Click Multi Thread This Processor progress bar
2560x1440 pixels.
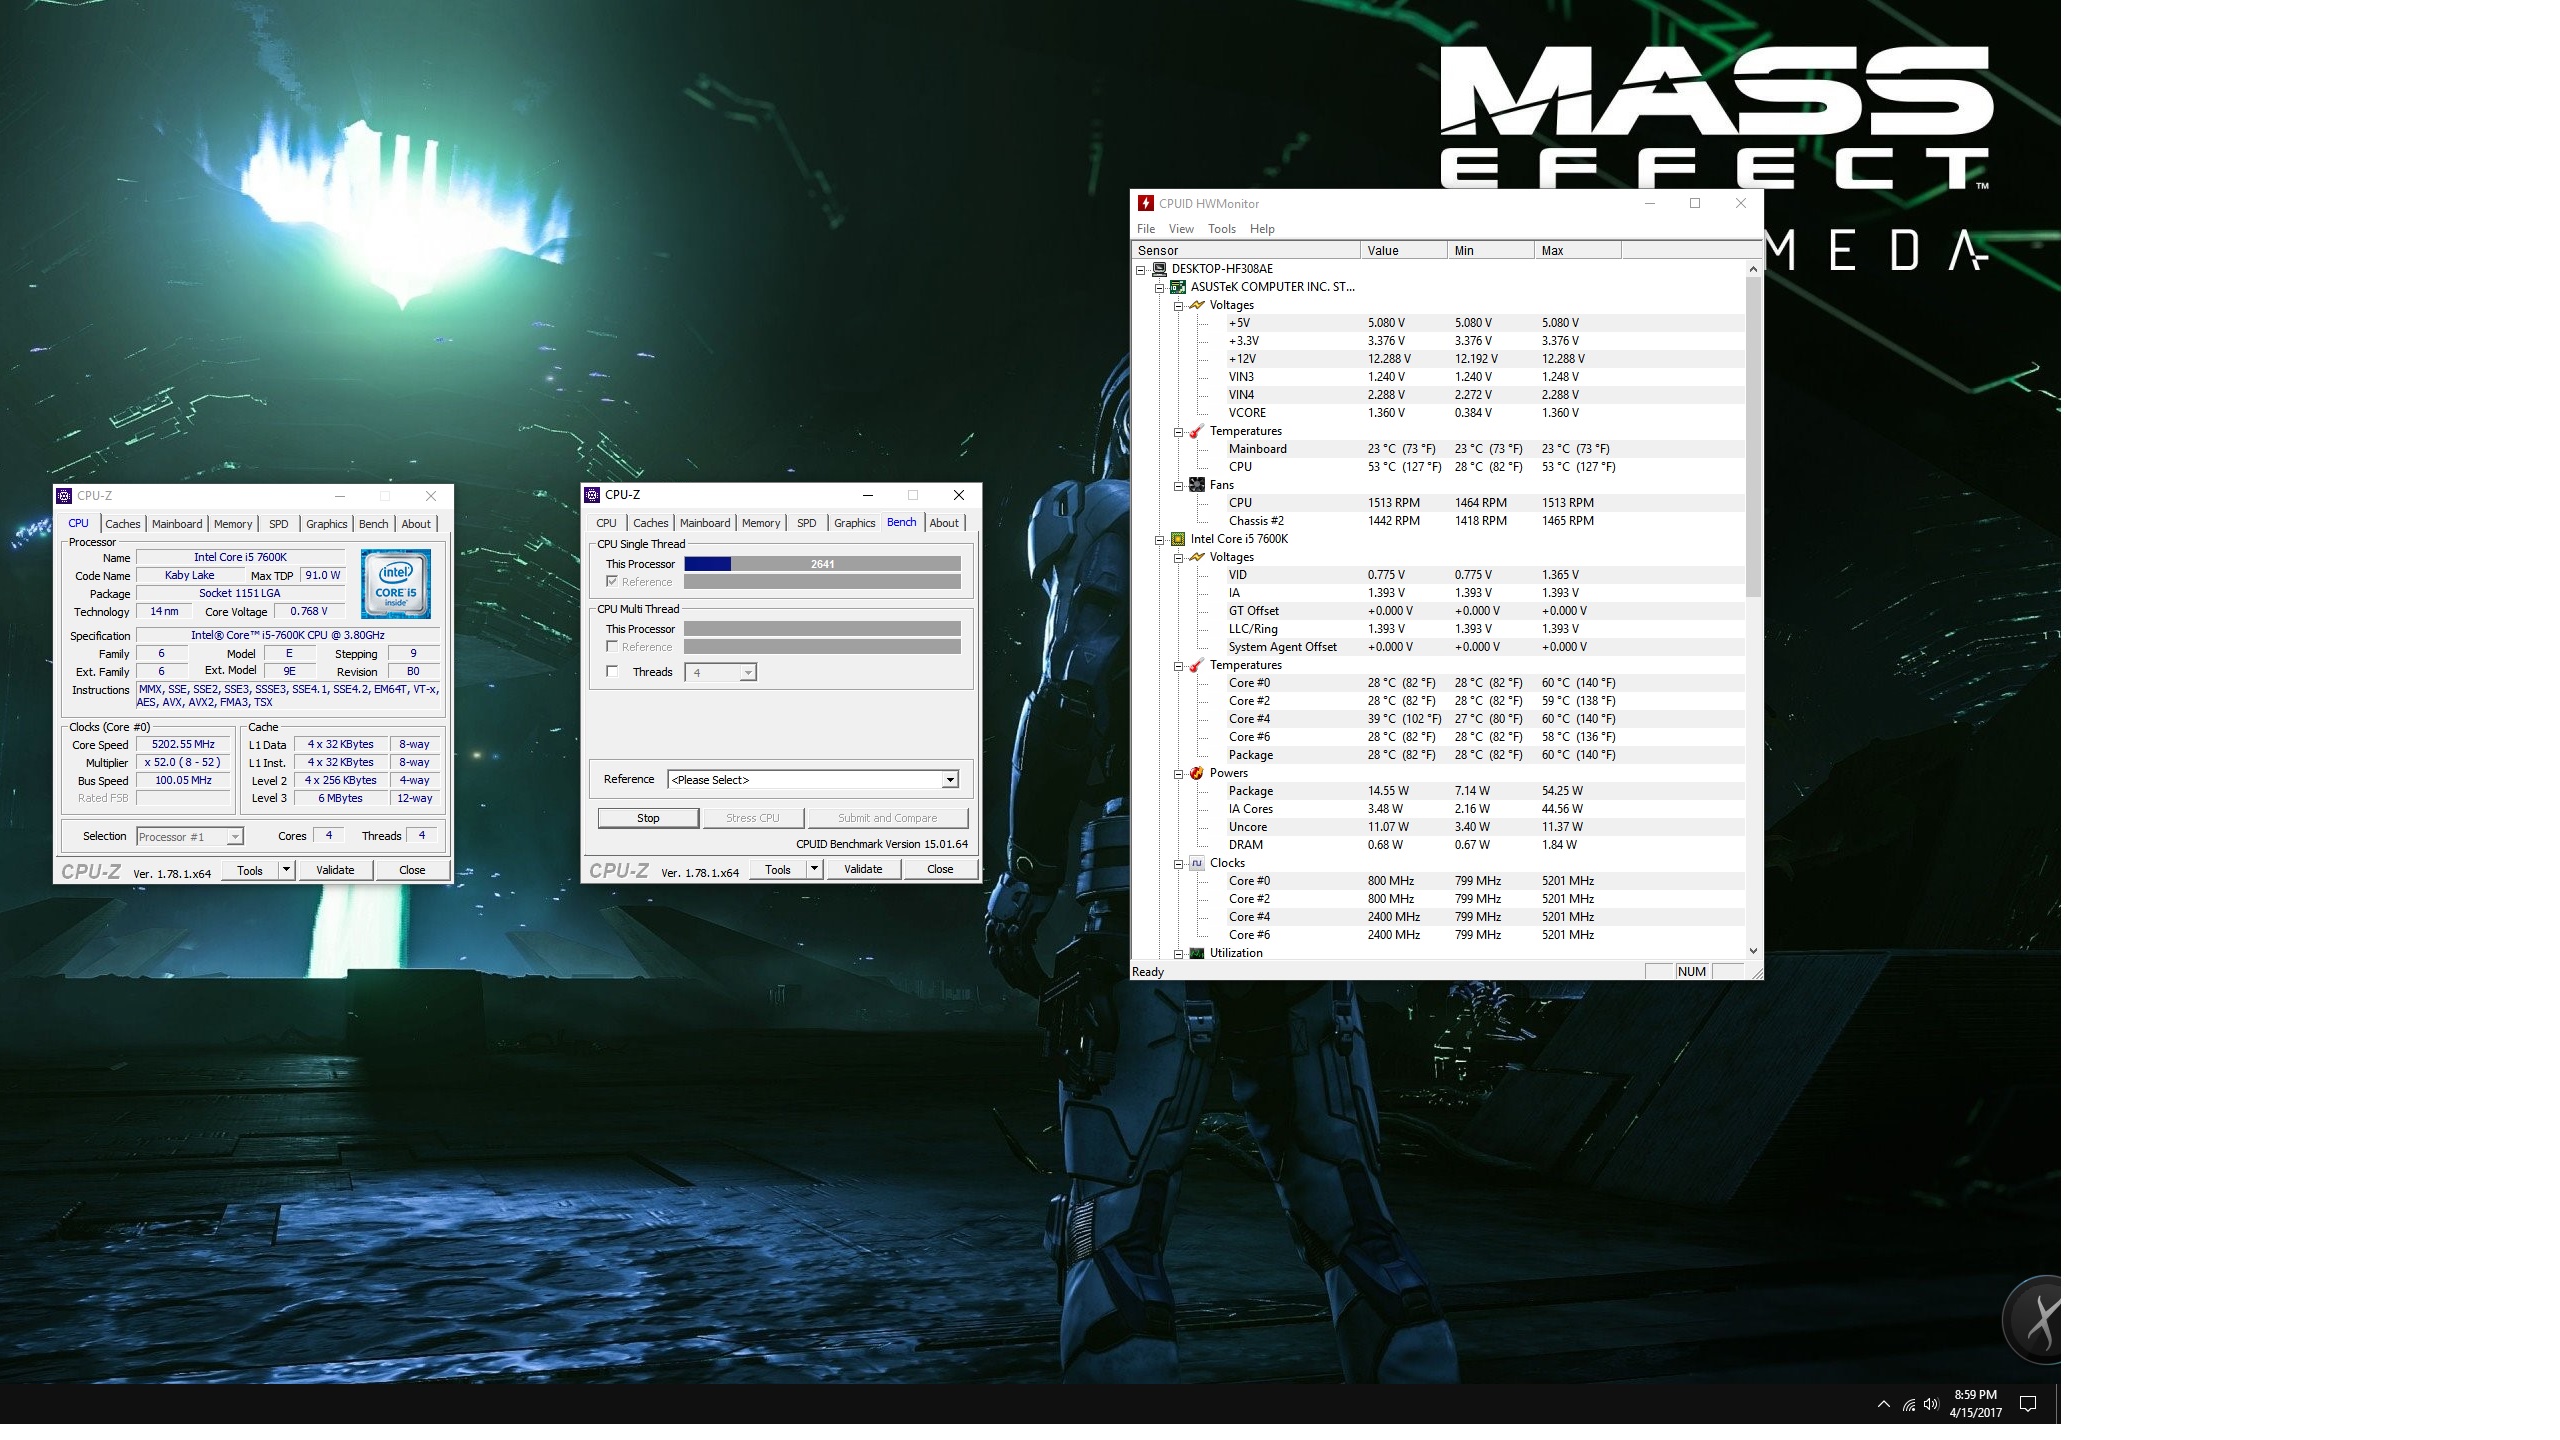tap(822, 629)
